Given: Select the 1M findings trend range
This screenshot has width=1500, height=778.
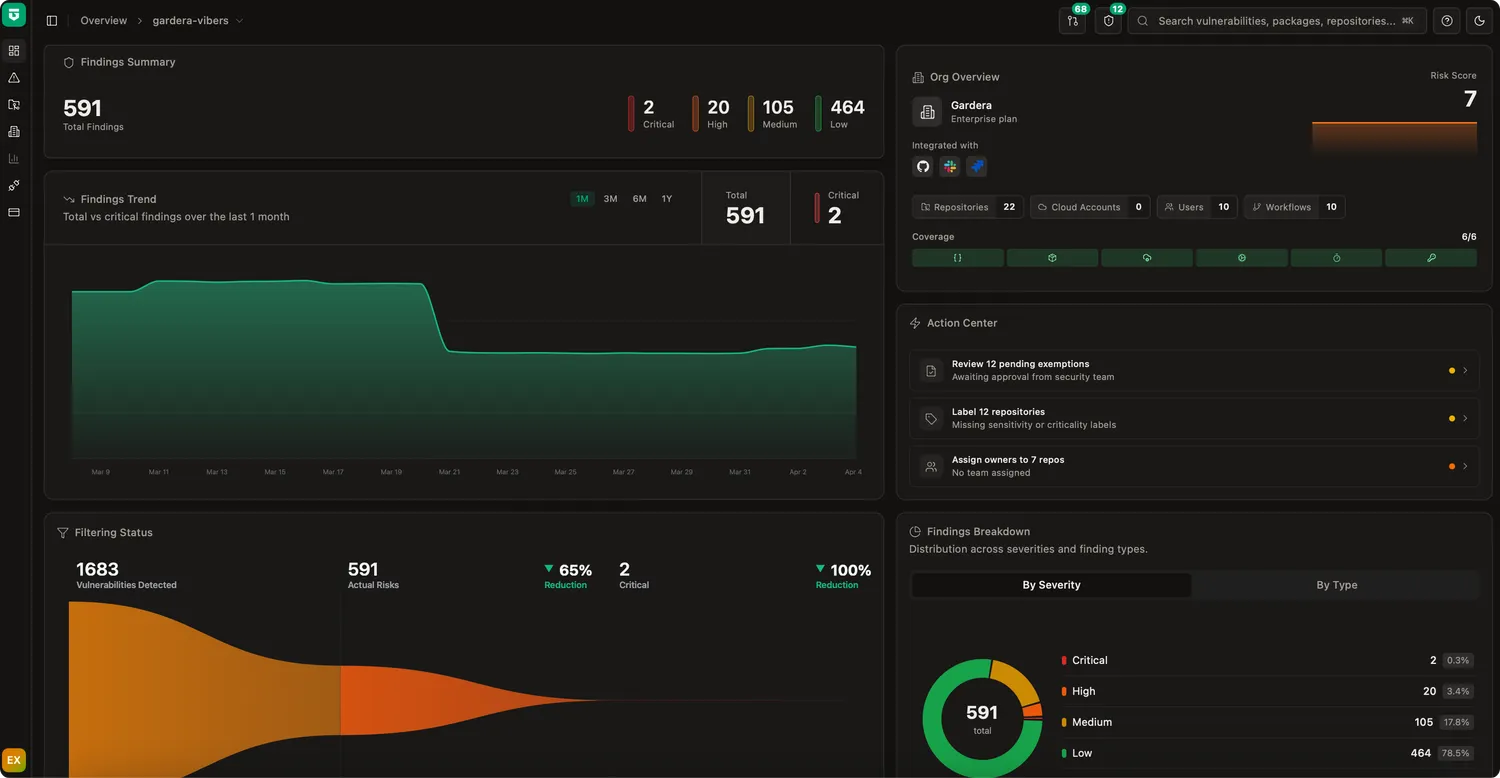Looking at the screenshot, I should [582, 198].
